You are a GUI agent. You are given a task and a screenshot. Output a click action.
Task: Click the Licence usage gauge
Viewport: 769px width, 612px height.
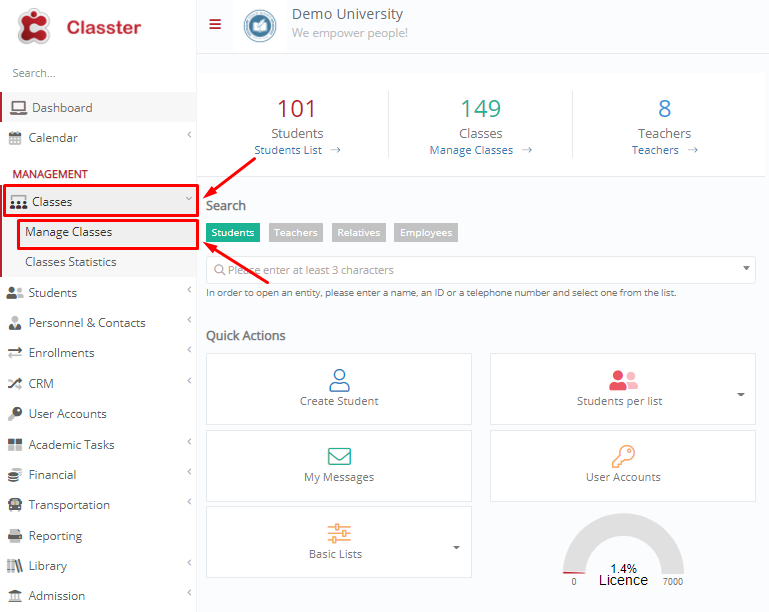pos(623,550)
